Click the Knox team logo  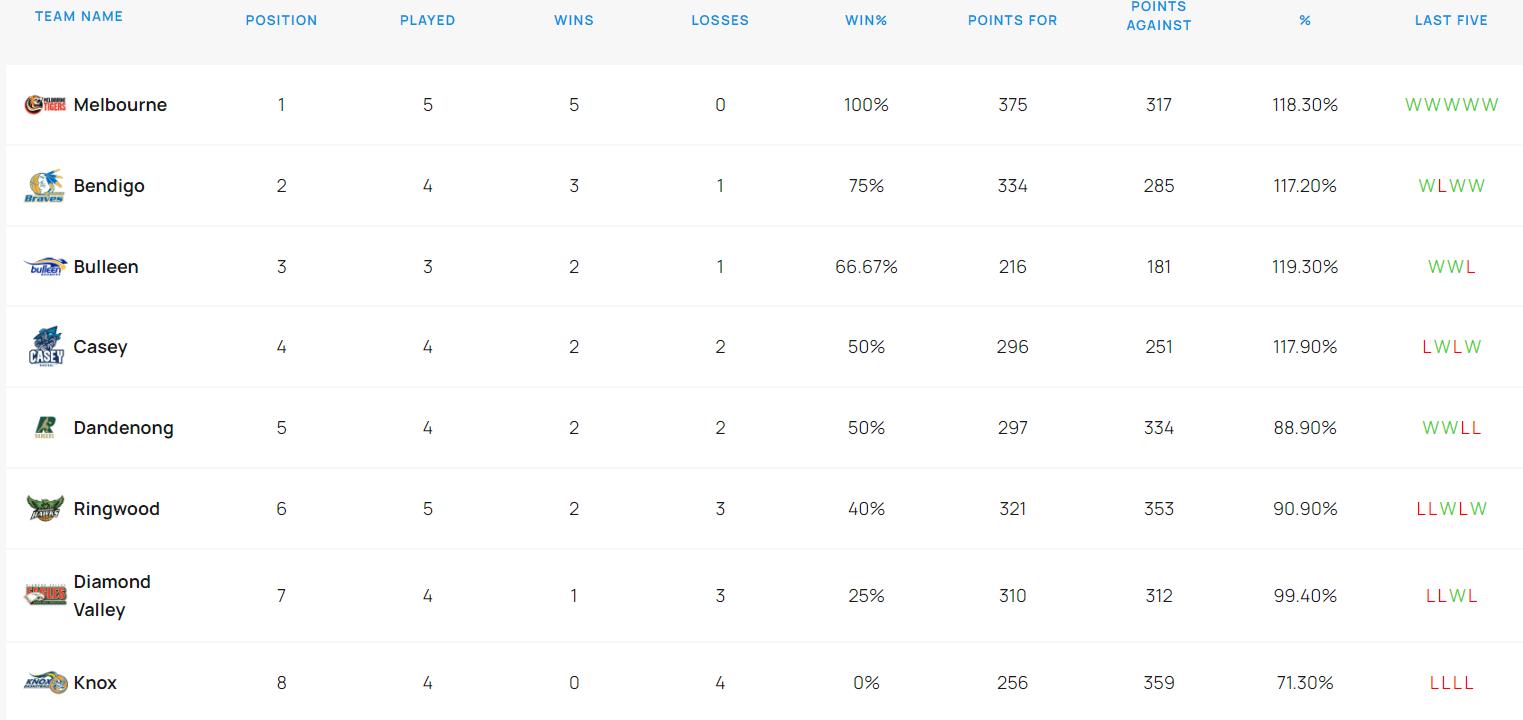[46, 683]
